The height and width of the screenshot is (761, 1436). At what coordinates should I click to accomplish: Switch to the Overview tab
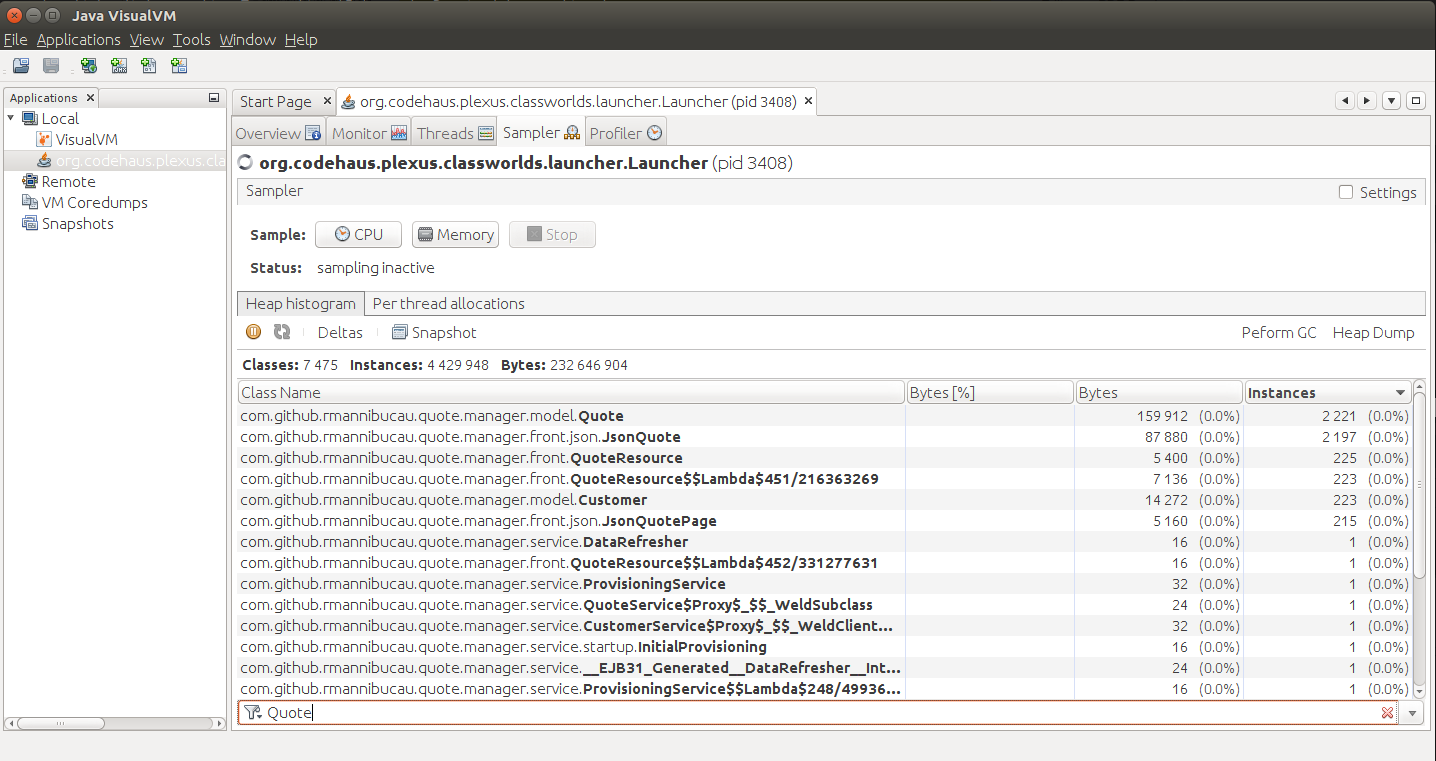tap(279, 133)
